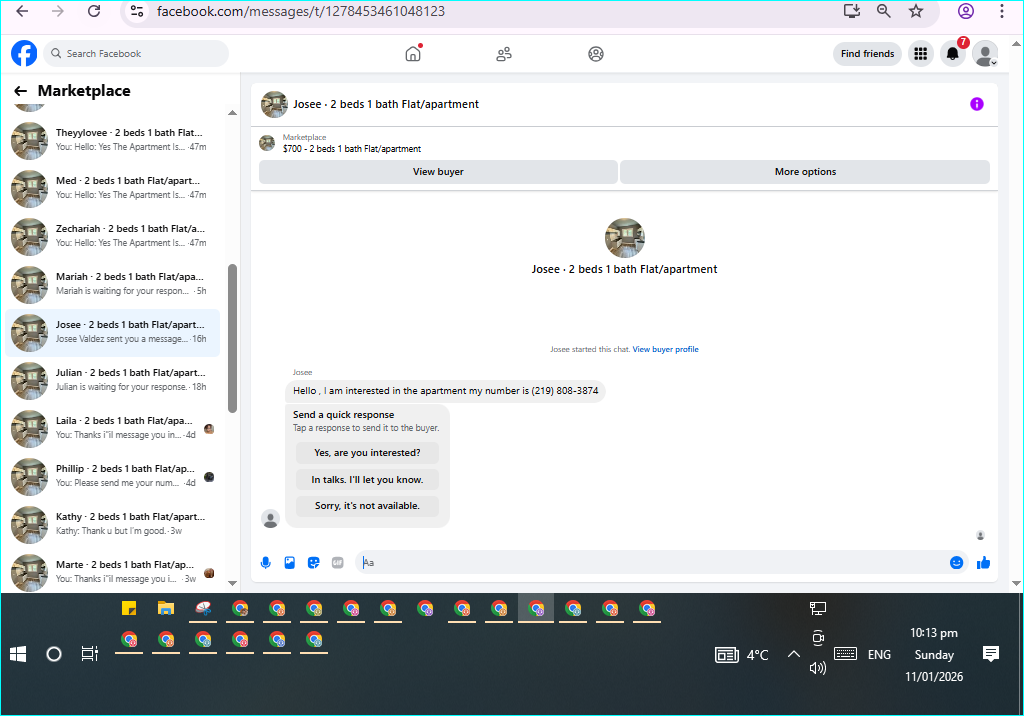This screenshot has width=1024, height=716.
Task: Open the clock showing 10:13 pm
Action: point(934,633)
